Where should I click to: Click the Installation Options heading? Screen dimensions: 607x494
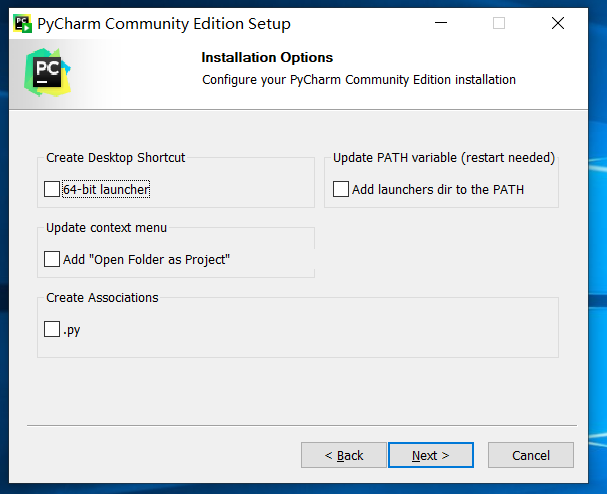[x=267, y=58]
